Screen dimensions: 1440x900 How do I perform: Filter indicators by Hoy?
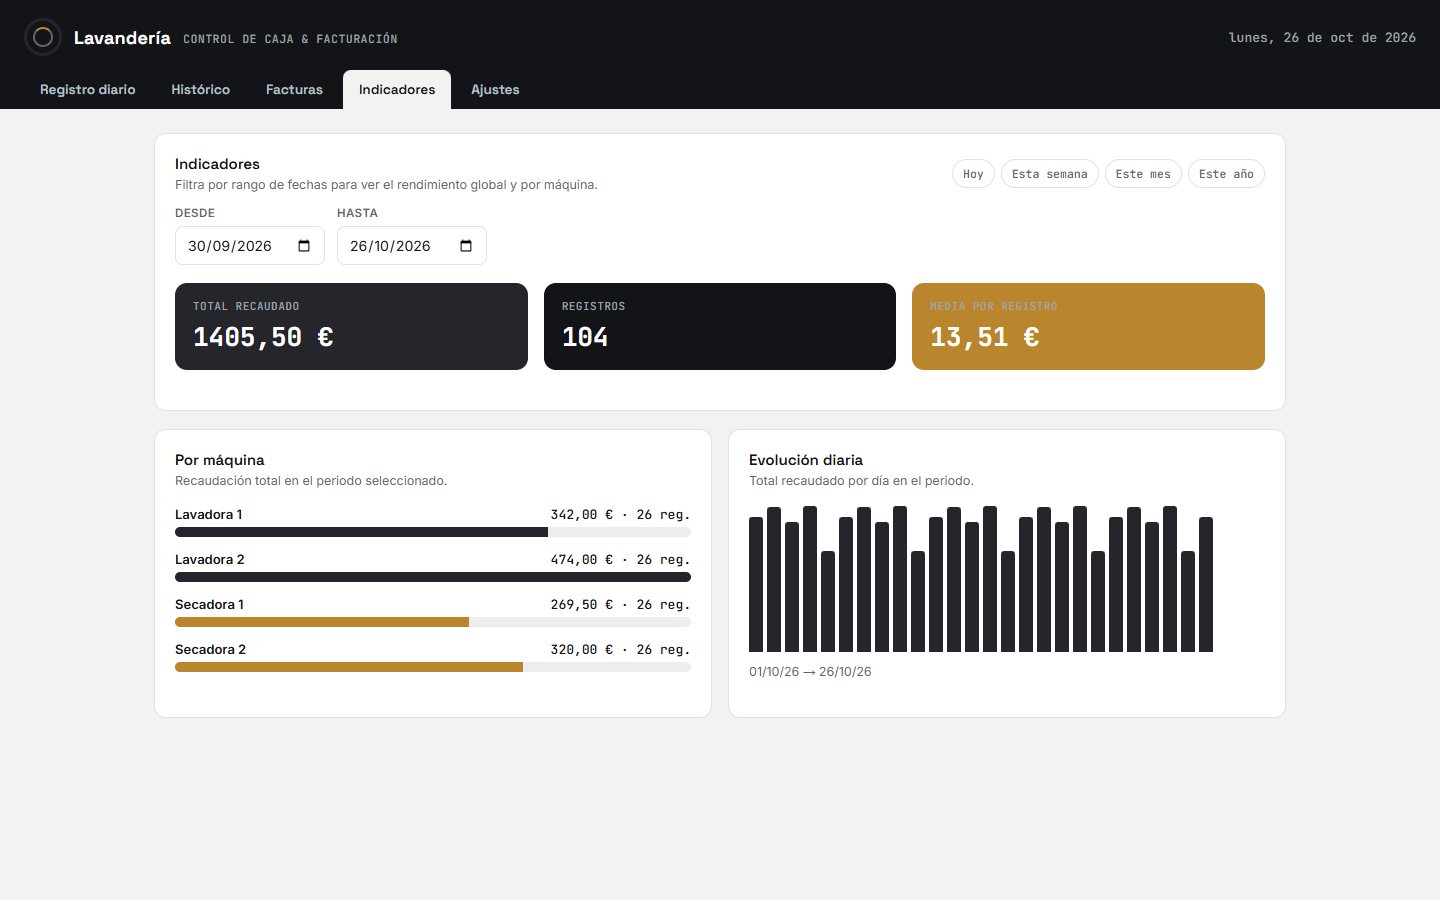tap(973, 174)
